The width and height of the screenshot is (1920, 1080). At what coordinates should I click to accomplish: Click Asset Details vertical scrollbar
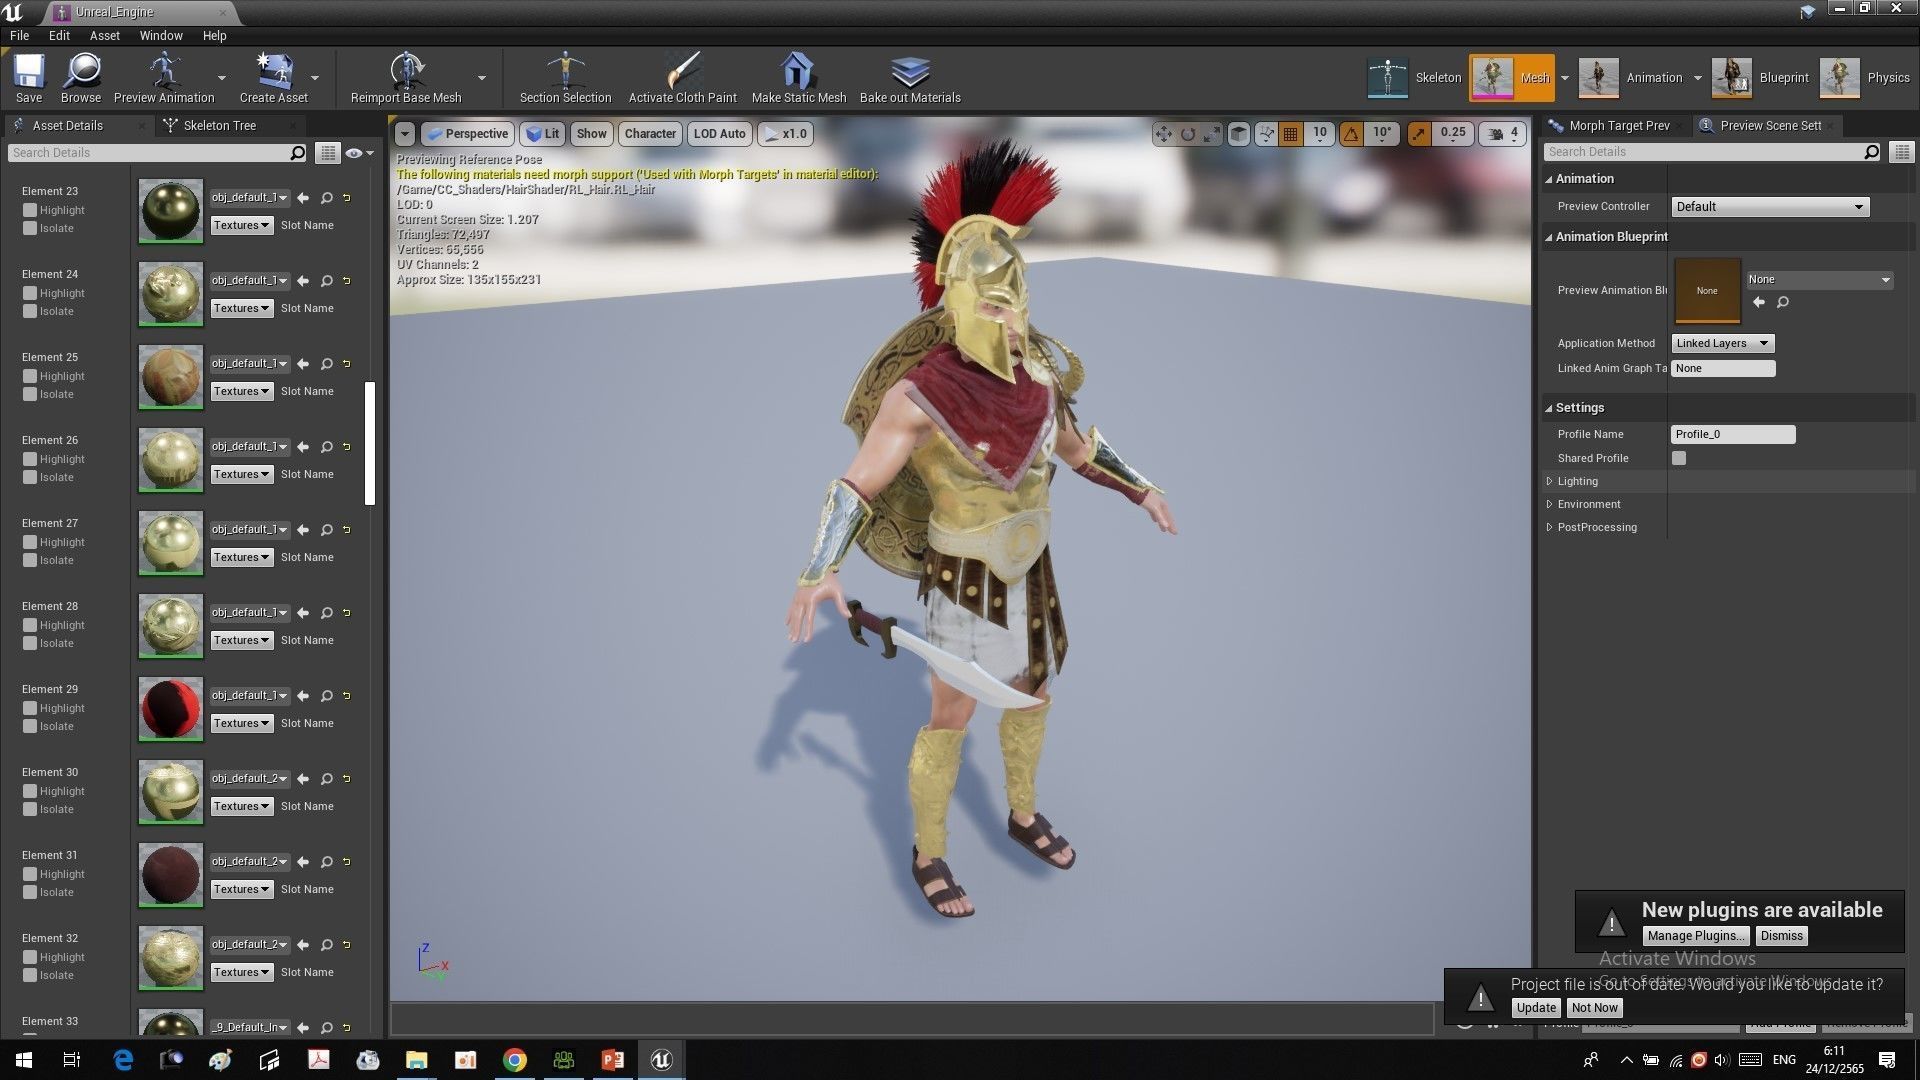click(370, 444)
